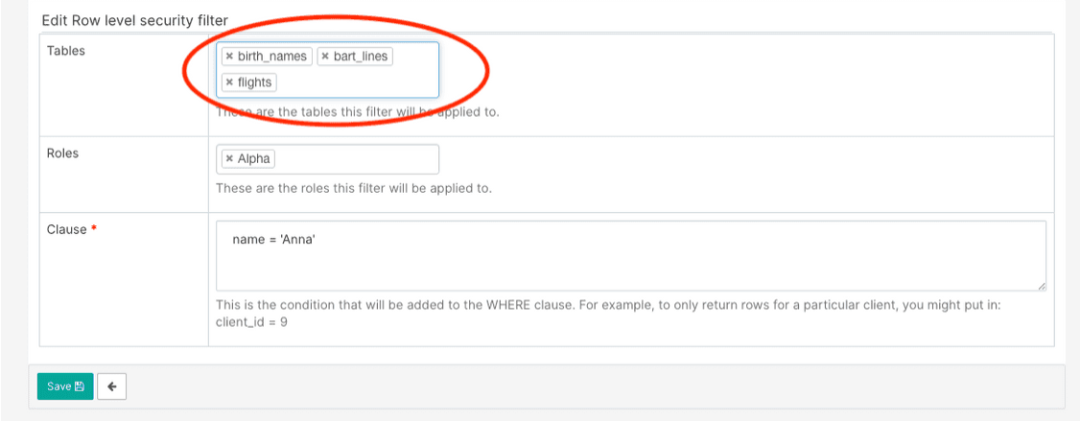Select the Alpha role tag label
Screen dimensions: 1080x421
[x=254, y=159]
